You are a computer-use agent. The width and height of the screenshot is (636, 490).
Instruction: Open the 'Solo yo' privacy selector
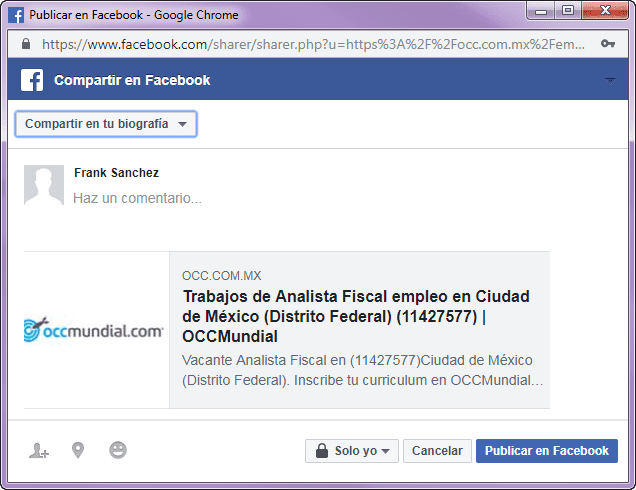[x=352, y=451]
